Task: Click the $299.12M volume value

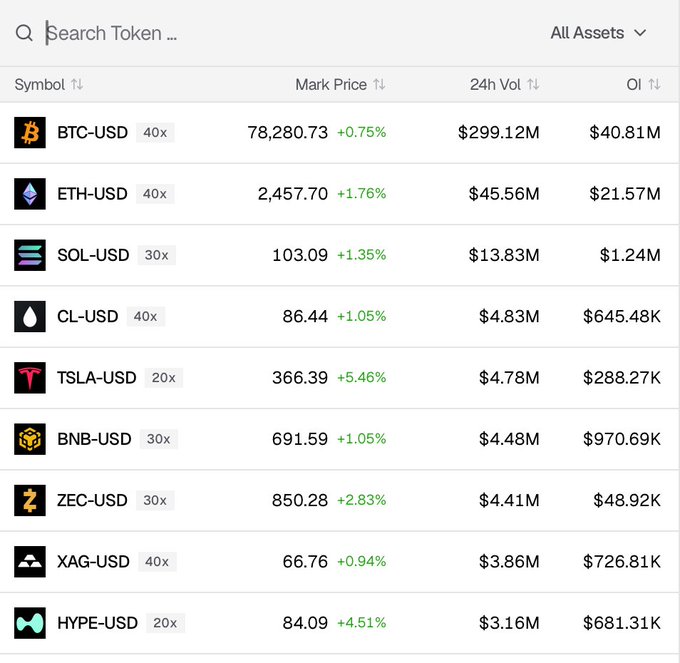Action: [x=499, y=132]
